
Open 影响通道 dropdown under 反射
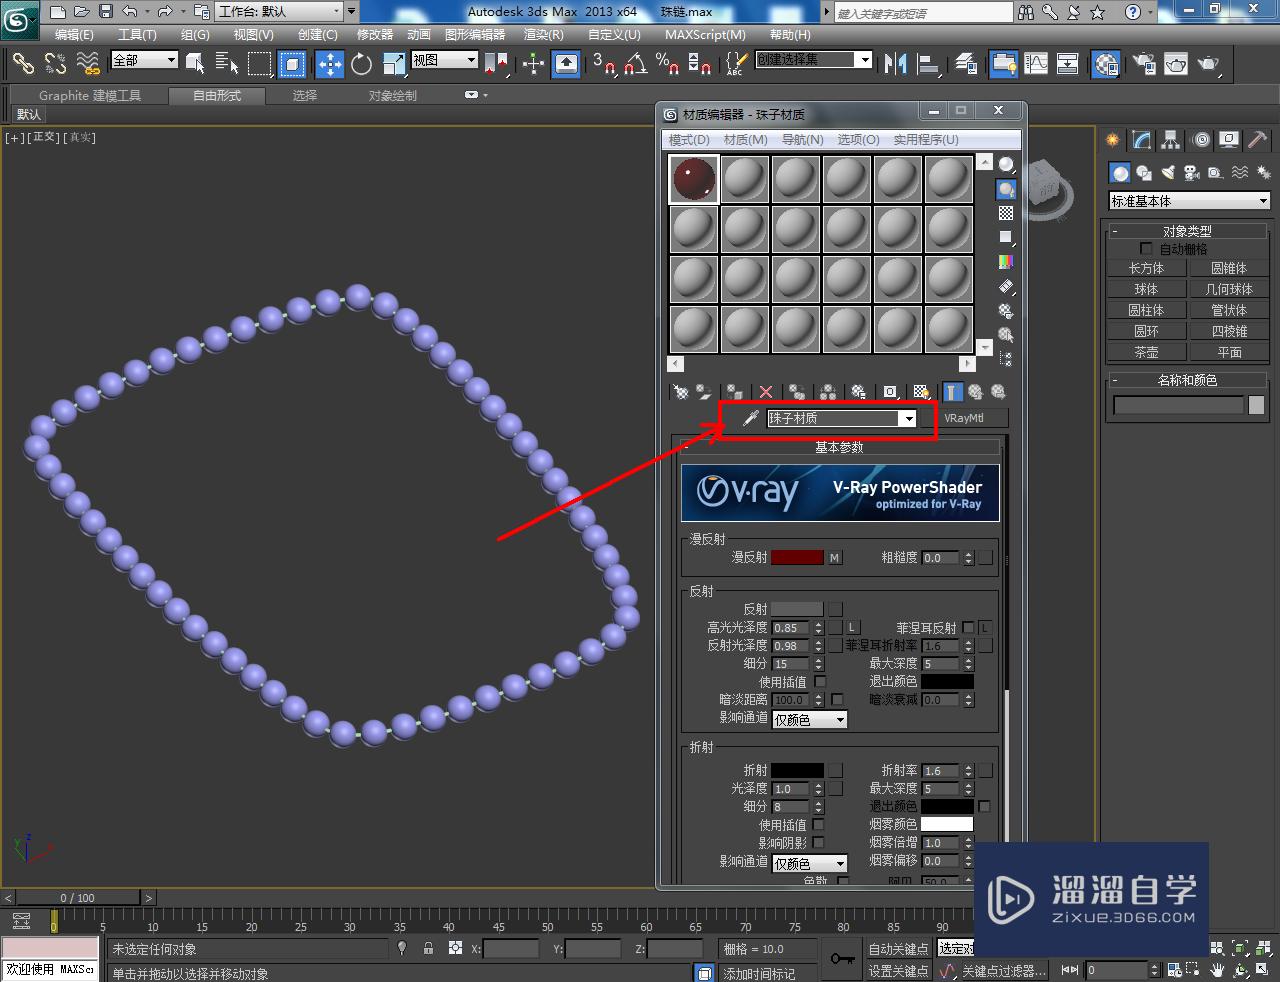pos(810,719)
